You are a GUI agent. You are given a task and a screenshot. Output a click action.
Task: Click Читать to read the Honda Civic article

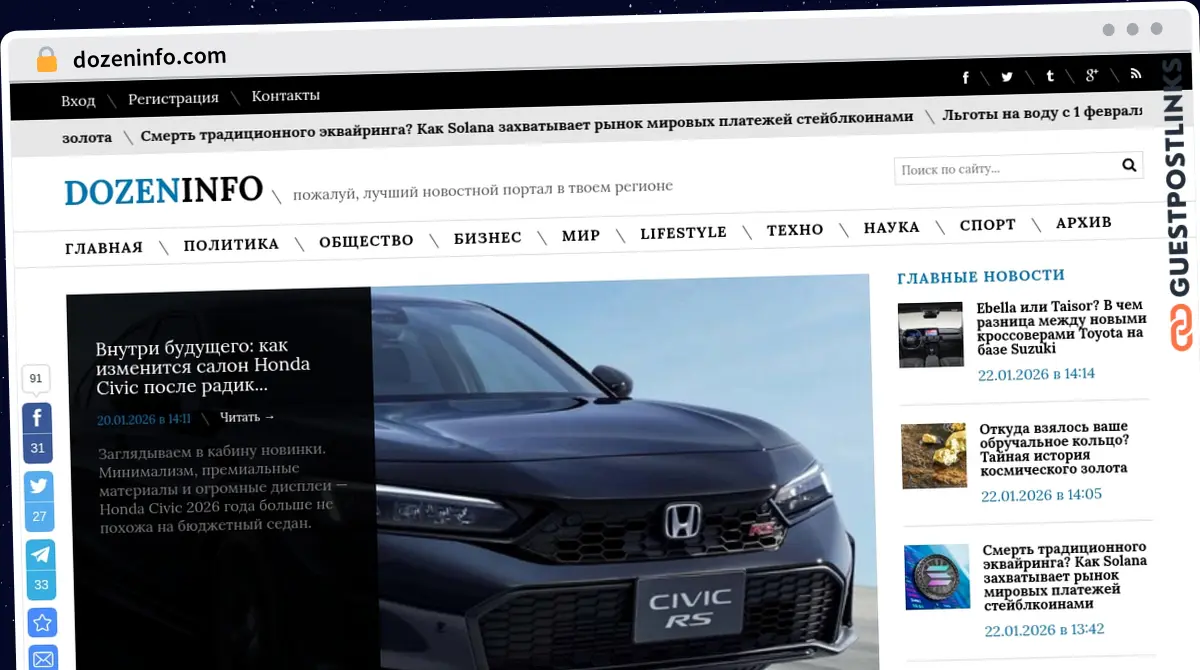pyautogui.click(x=240, y=417)
